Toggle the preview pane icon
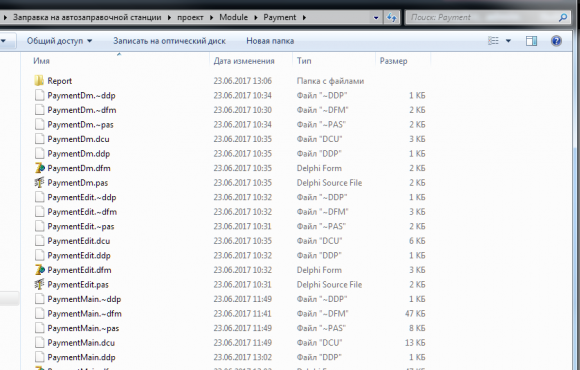 pyautogui.click(x=532, y=41)
